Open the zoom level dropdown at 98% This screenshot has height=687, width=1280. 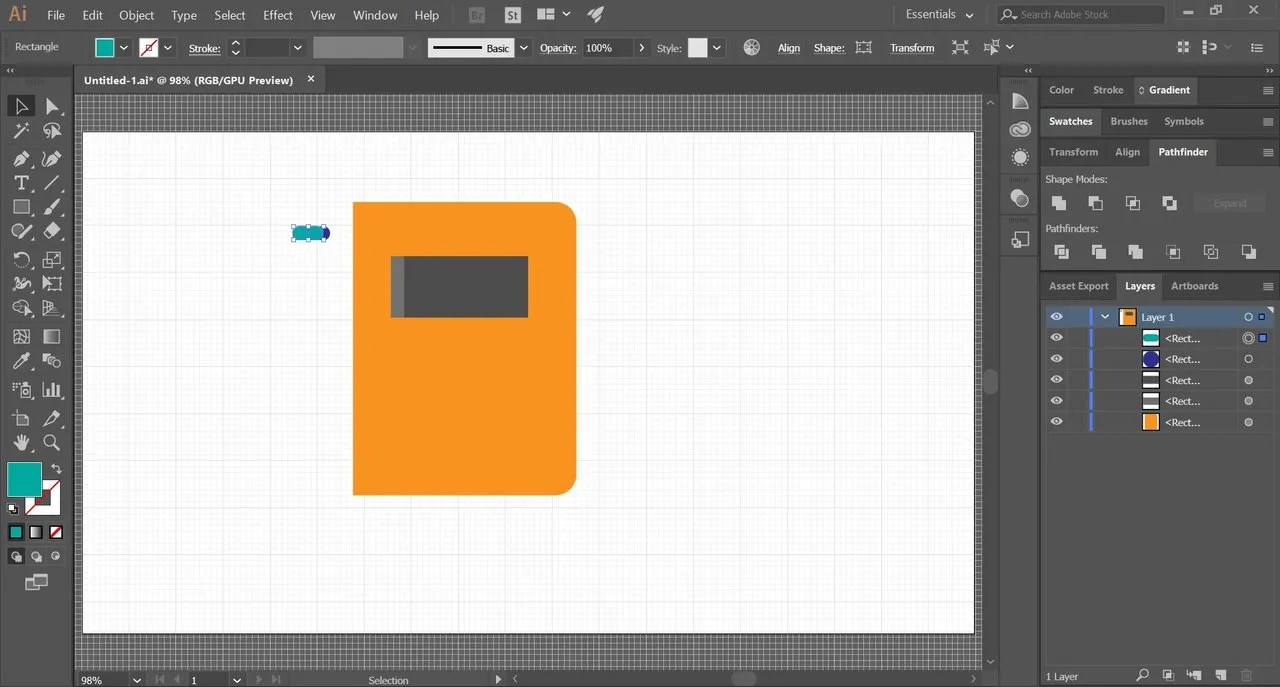137,680
